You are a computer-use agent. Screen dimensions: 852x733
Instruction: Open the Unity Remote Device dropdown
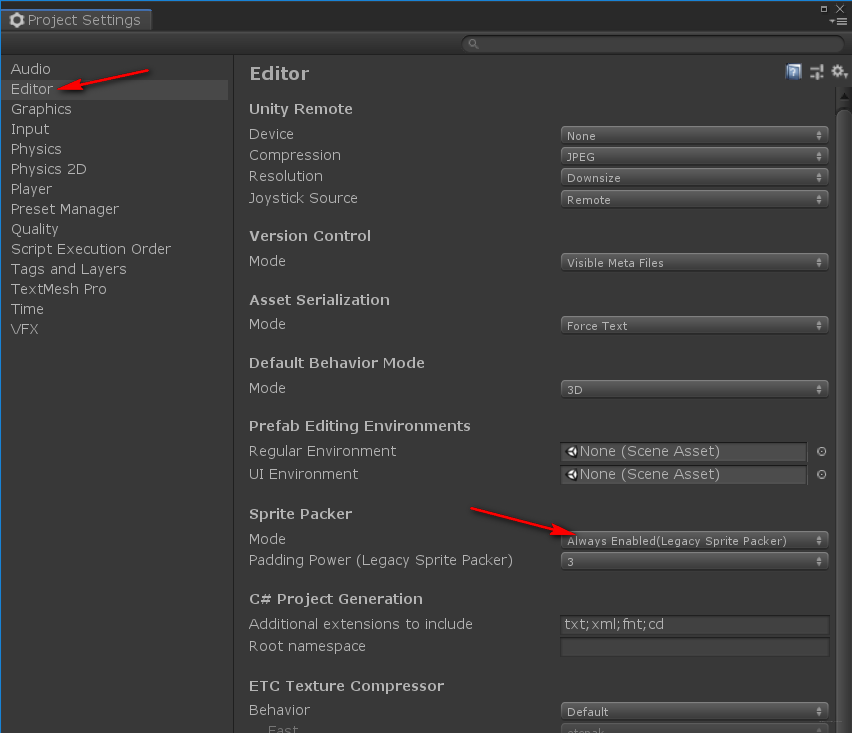tap(694, 135)
